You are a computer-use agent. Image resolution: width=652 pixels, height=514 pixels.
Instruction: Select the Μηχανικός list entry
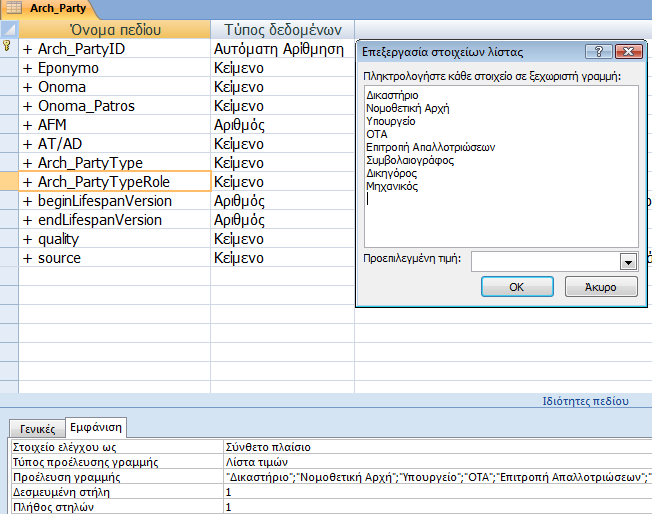pyautogui.click(x=392, y=186)
